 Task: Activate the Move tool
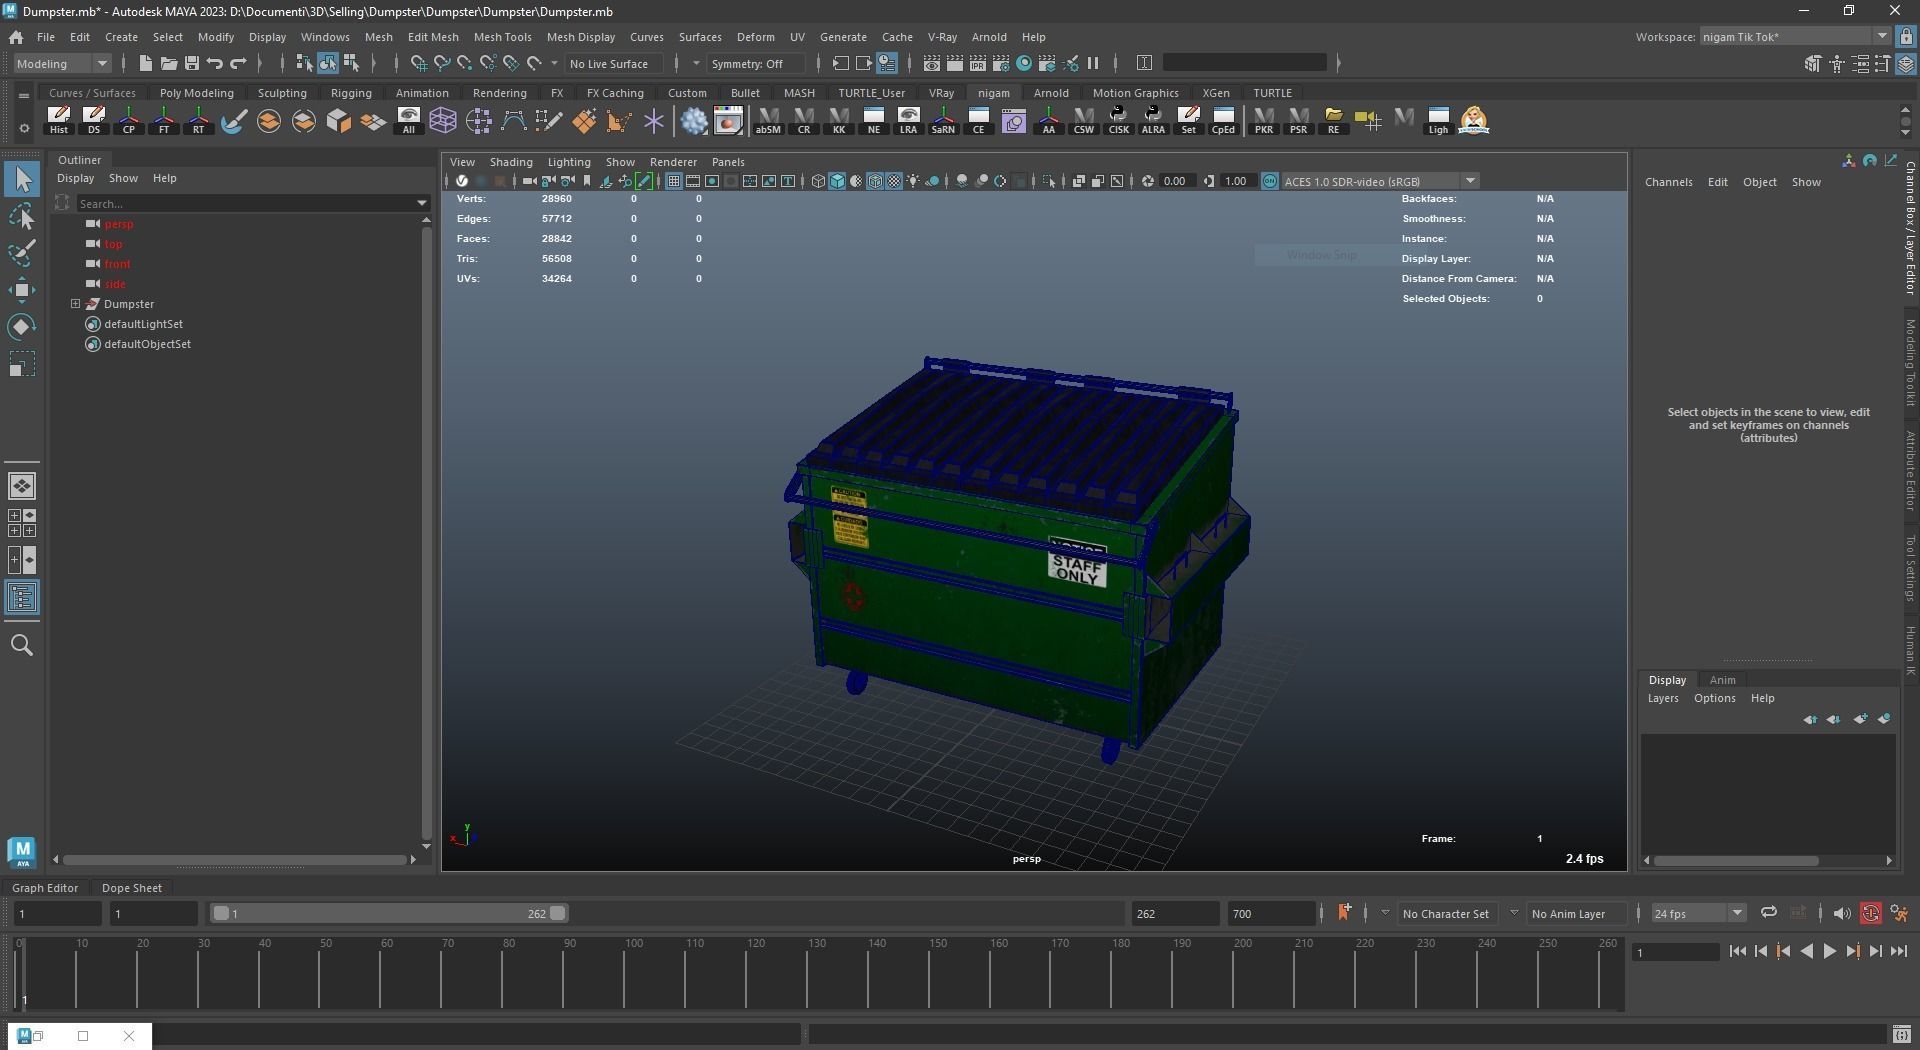[22, 290]
